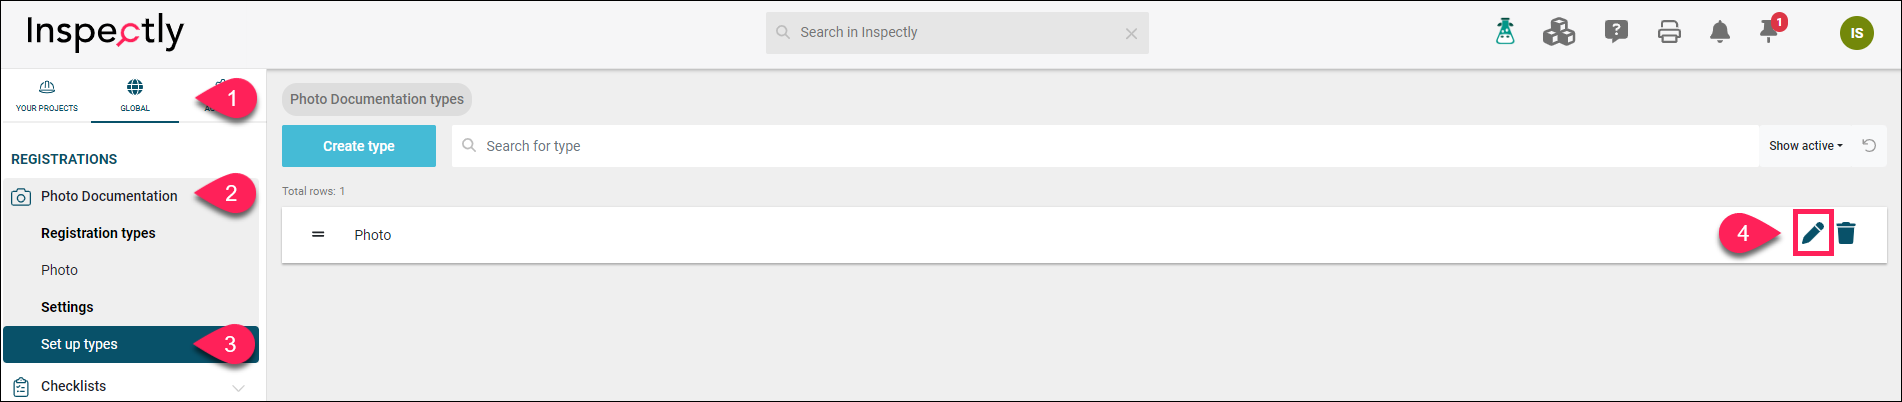Open the help question mark icon
The image size is (1902, 402).
[1616, 32]
